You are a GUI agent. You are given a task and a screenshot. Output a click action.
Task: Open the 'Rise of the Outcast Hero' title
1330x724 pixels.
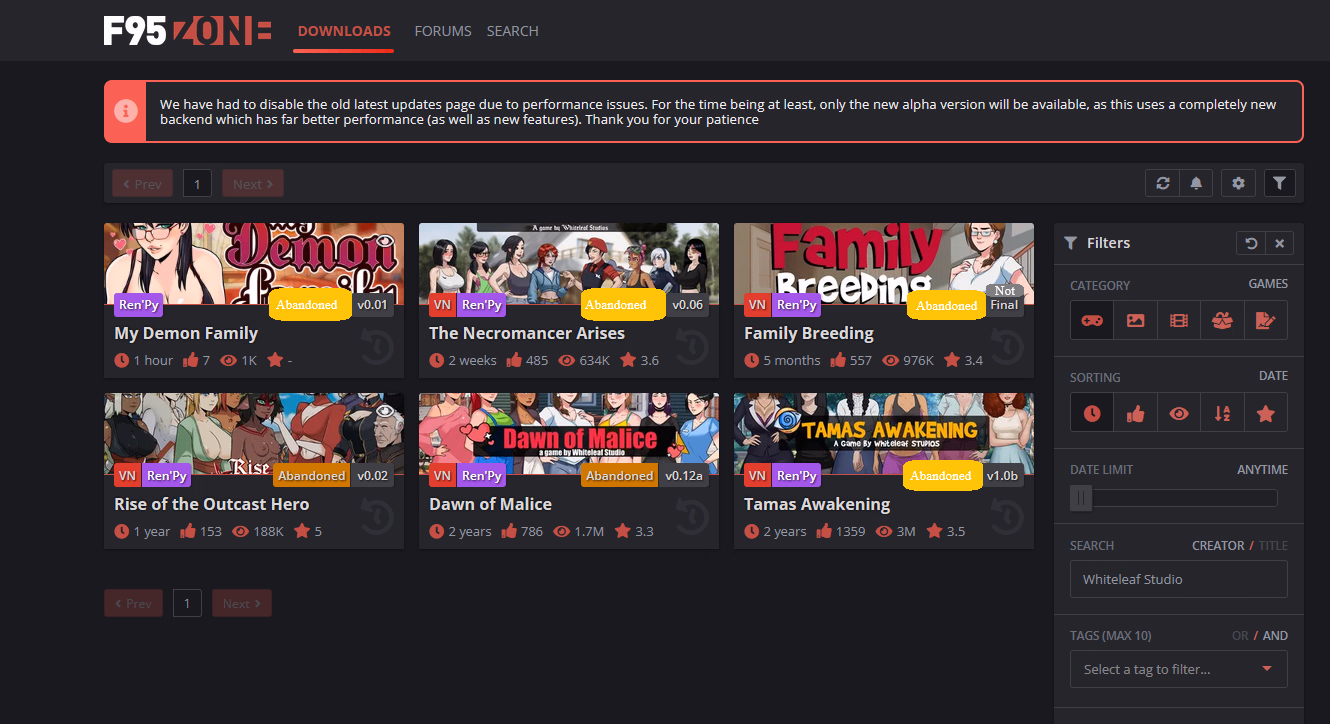[212, 504]
